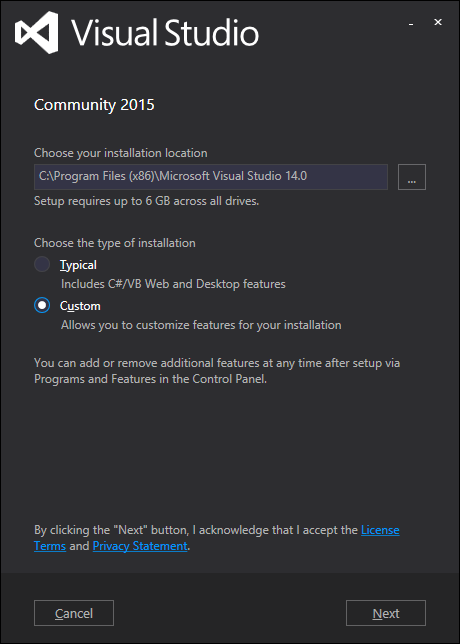The width and height of the screenshot is (460, 644).
Task: Minimize the Visual Studio setup window
Action: (x=410, y=23)
